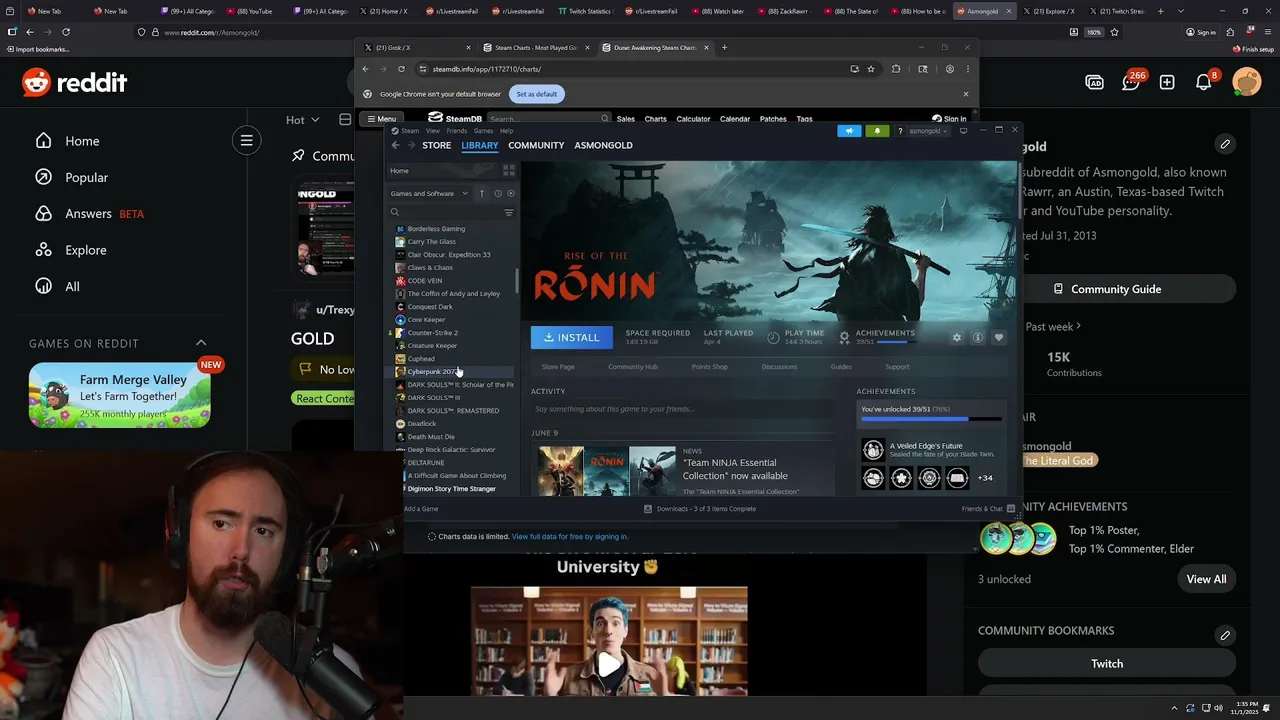The width and height of the screenshot is (1280, 720).
Task: Click the Reddit logo
Action: [x=74, y=82]
